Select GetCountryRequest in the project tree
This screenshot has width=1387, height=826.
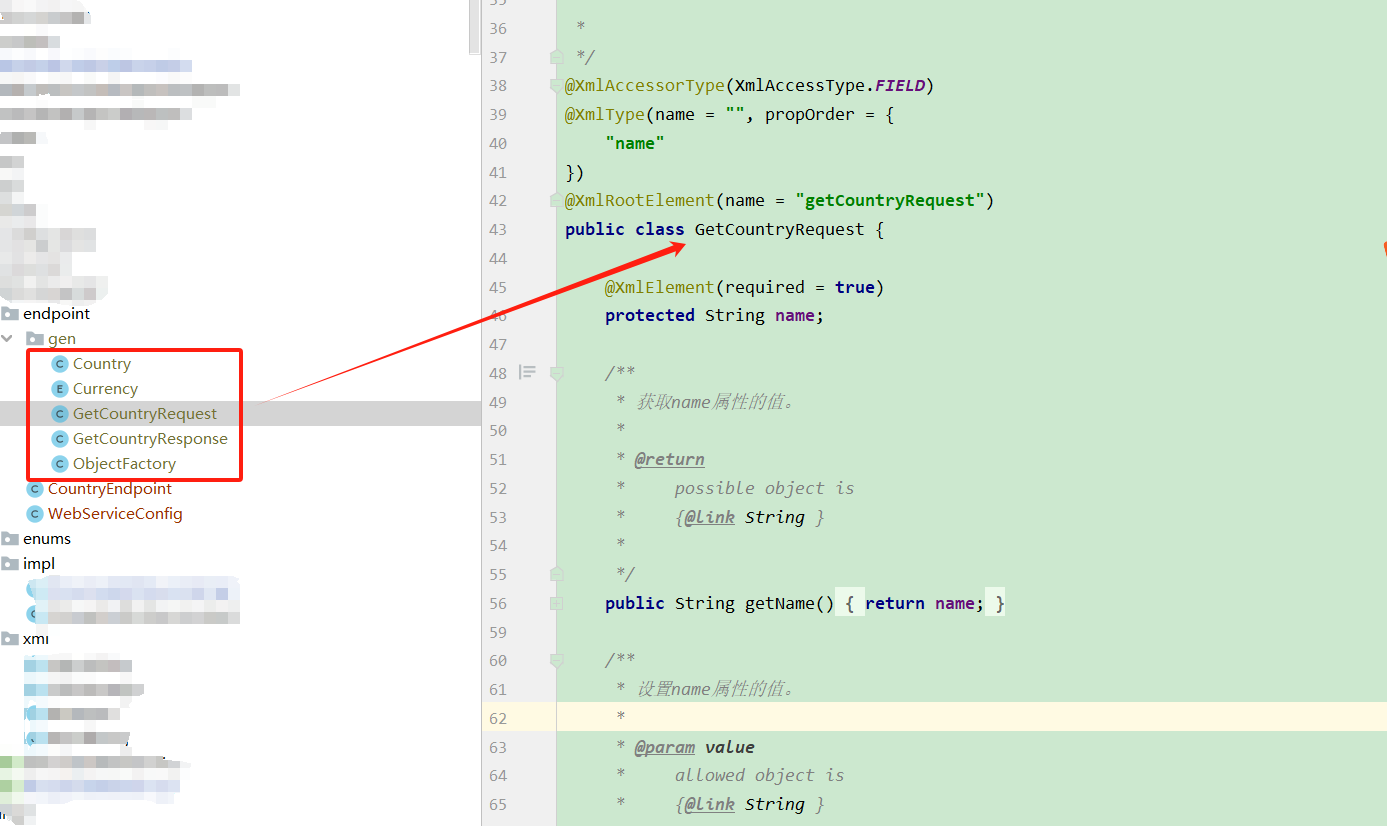(x=144, y=414)
